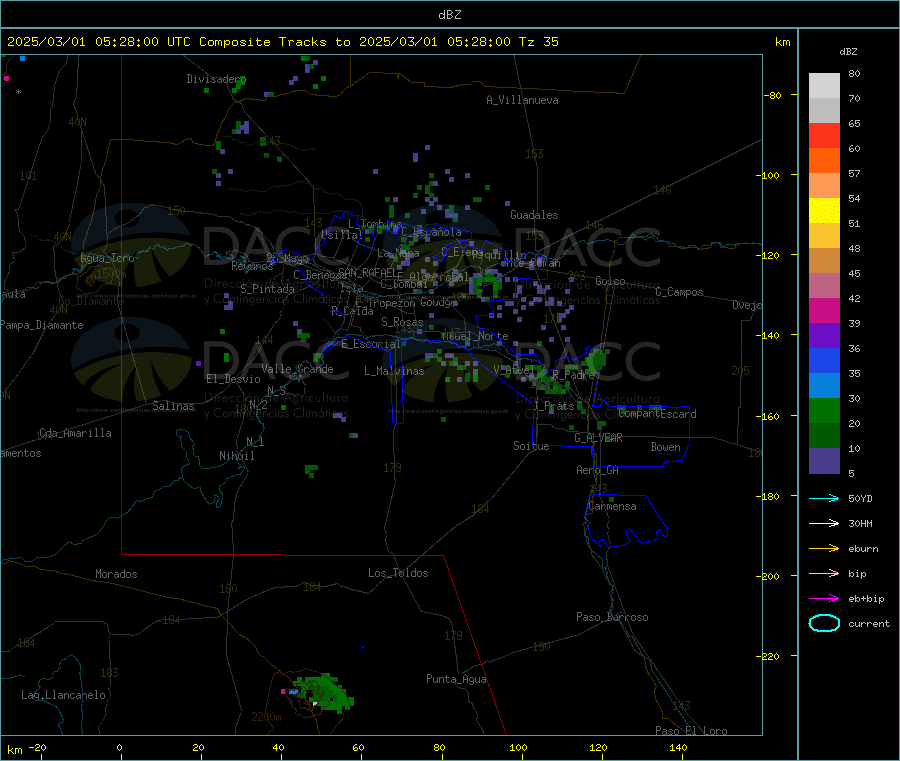Click the Nihuil location label

pyautogui.click(x=236, y=456)
